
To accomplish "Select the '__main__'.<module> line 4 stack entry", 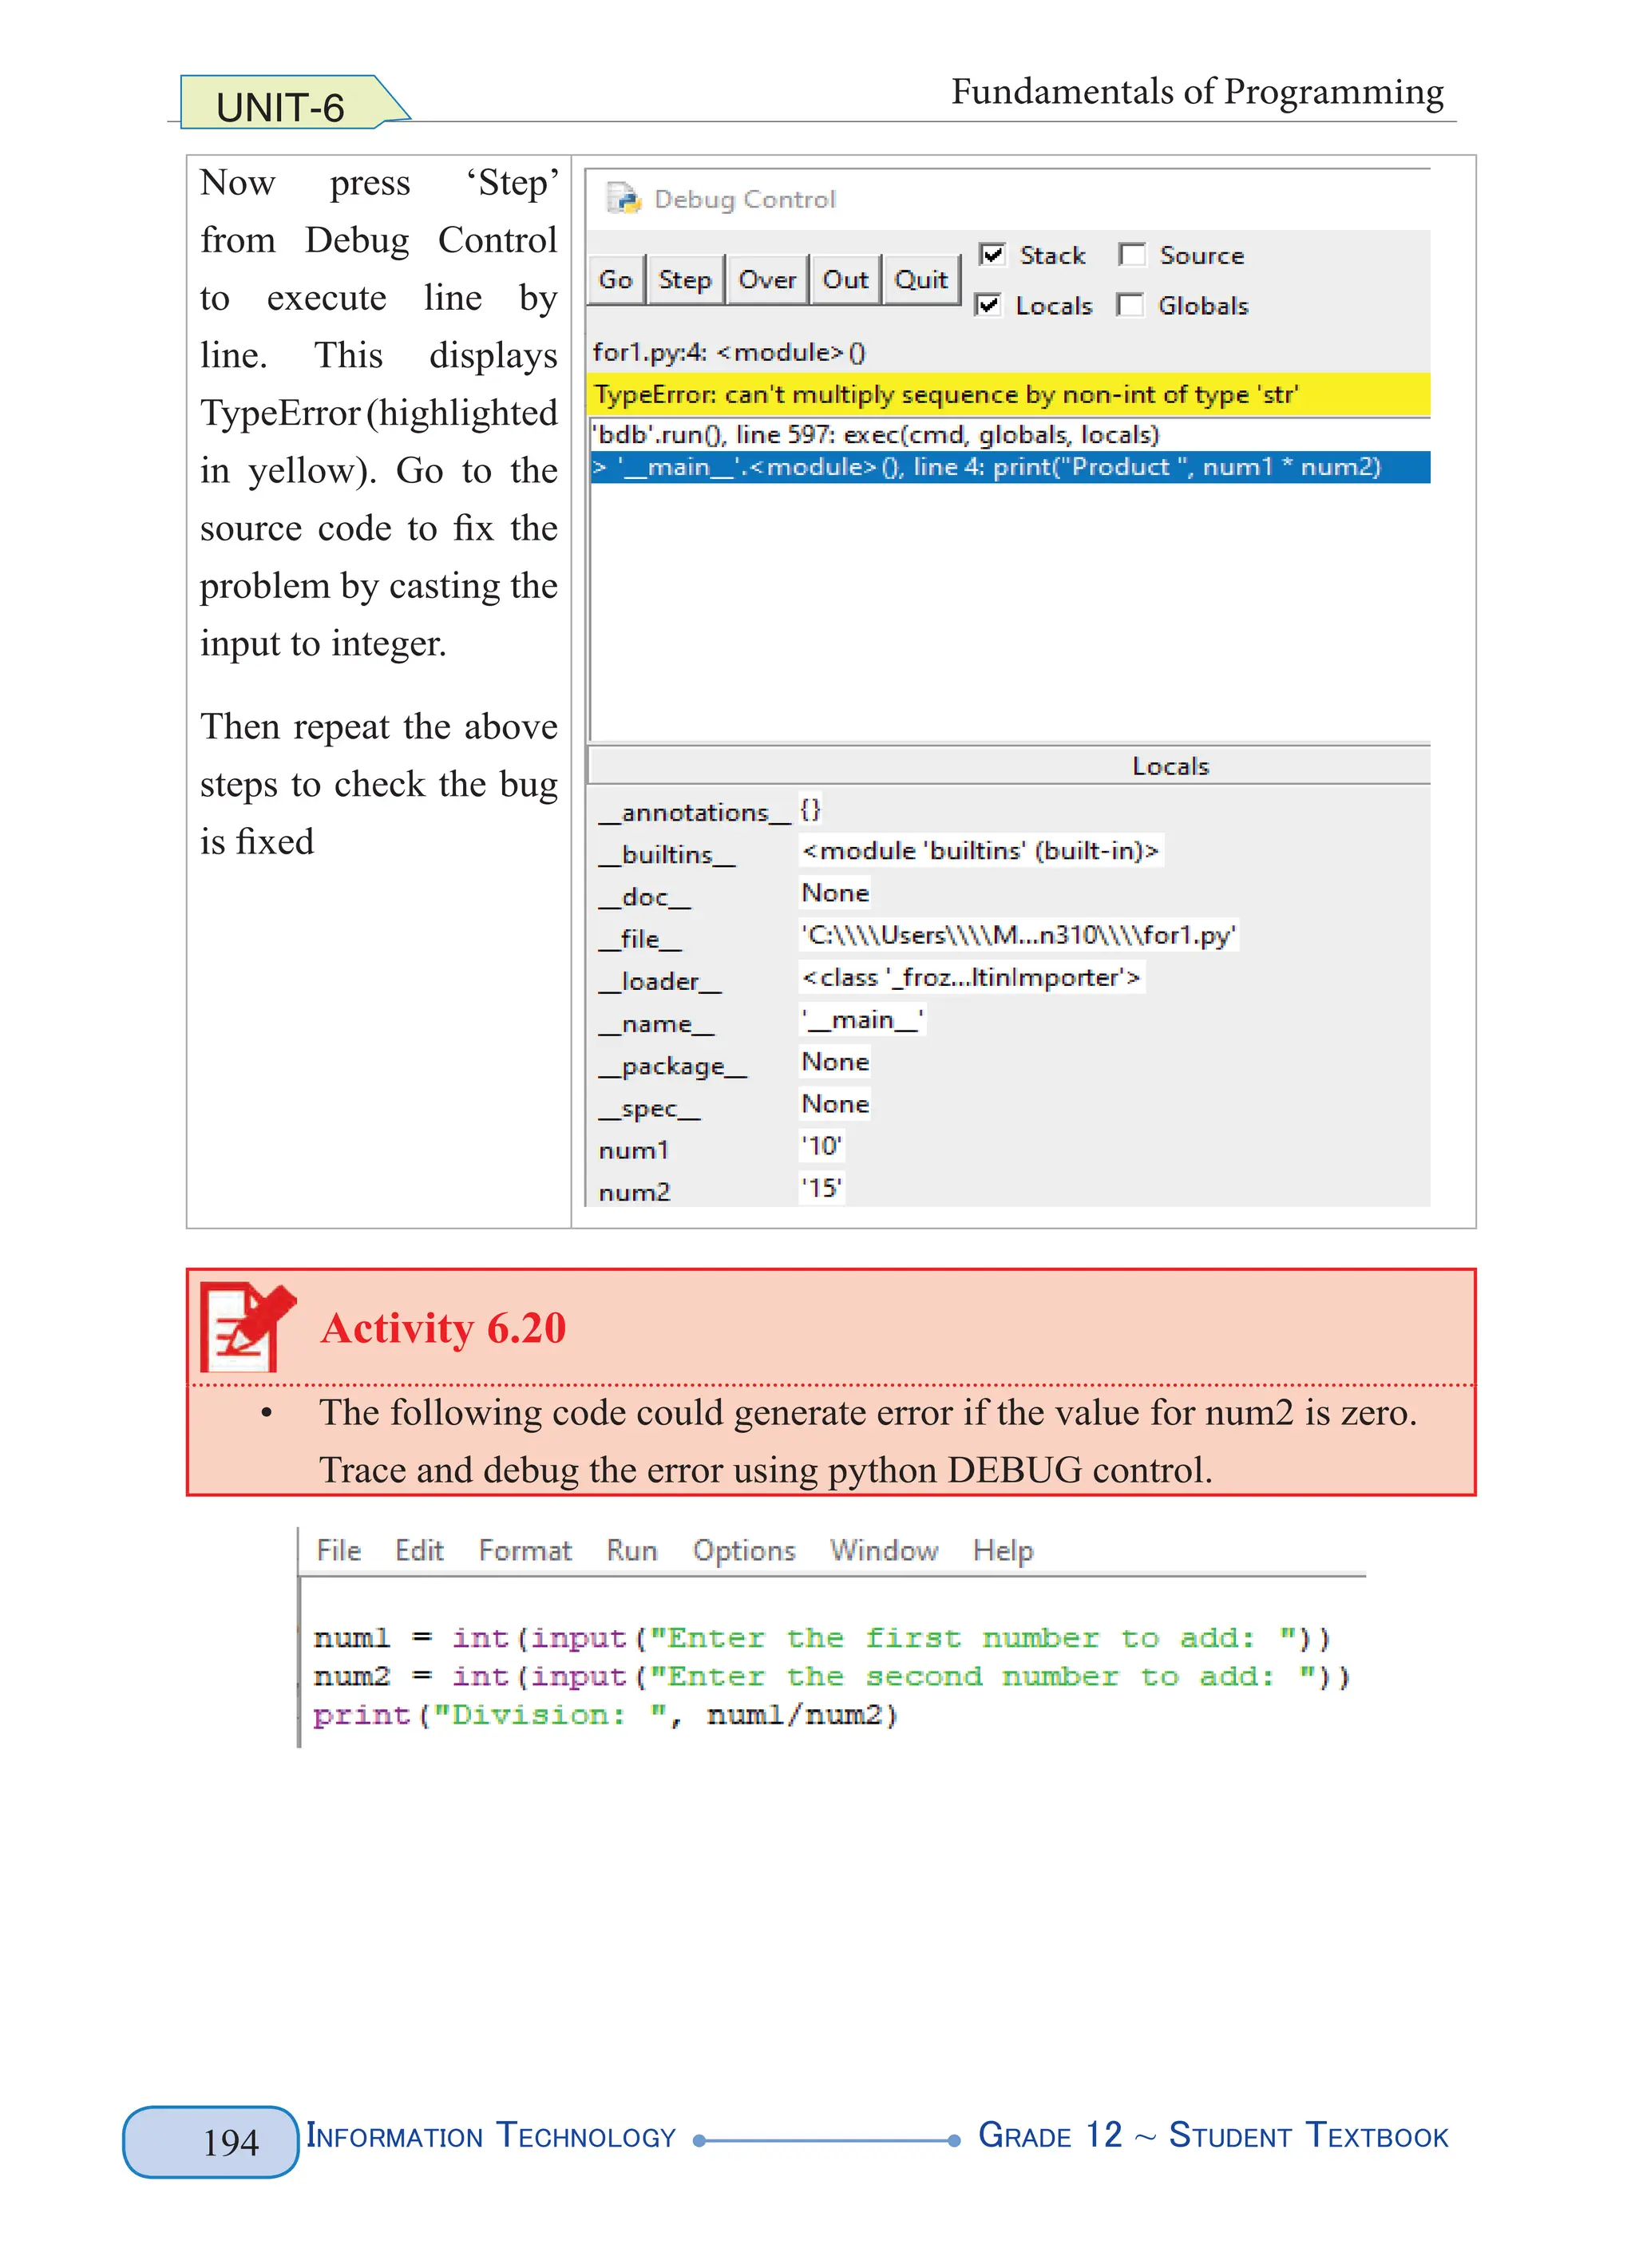I will click(1010, 467).
